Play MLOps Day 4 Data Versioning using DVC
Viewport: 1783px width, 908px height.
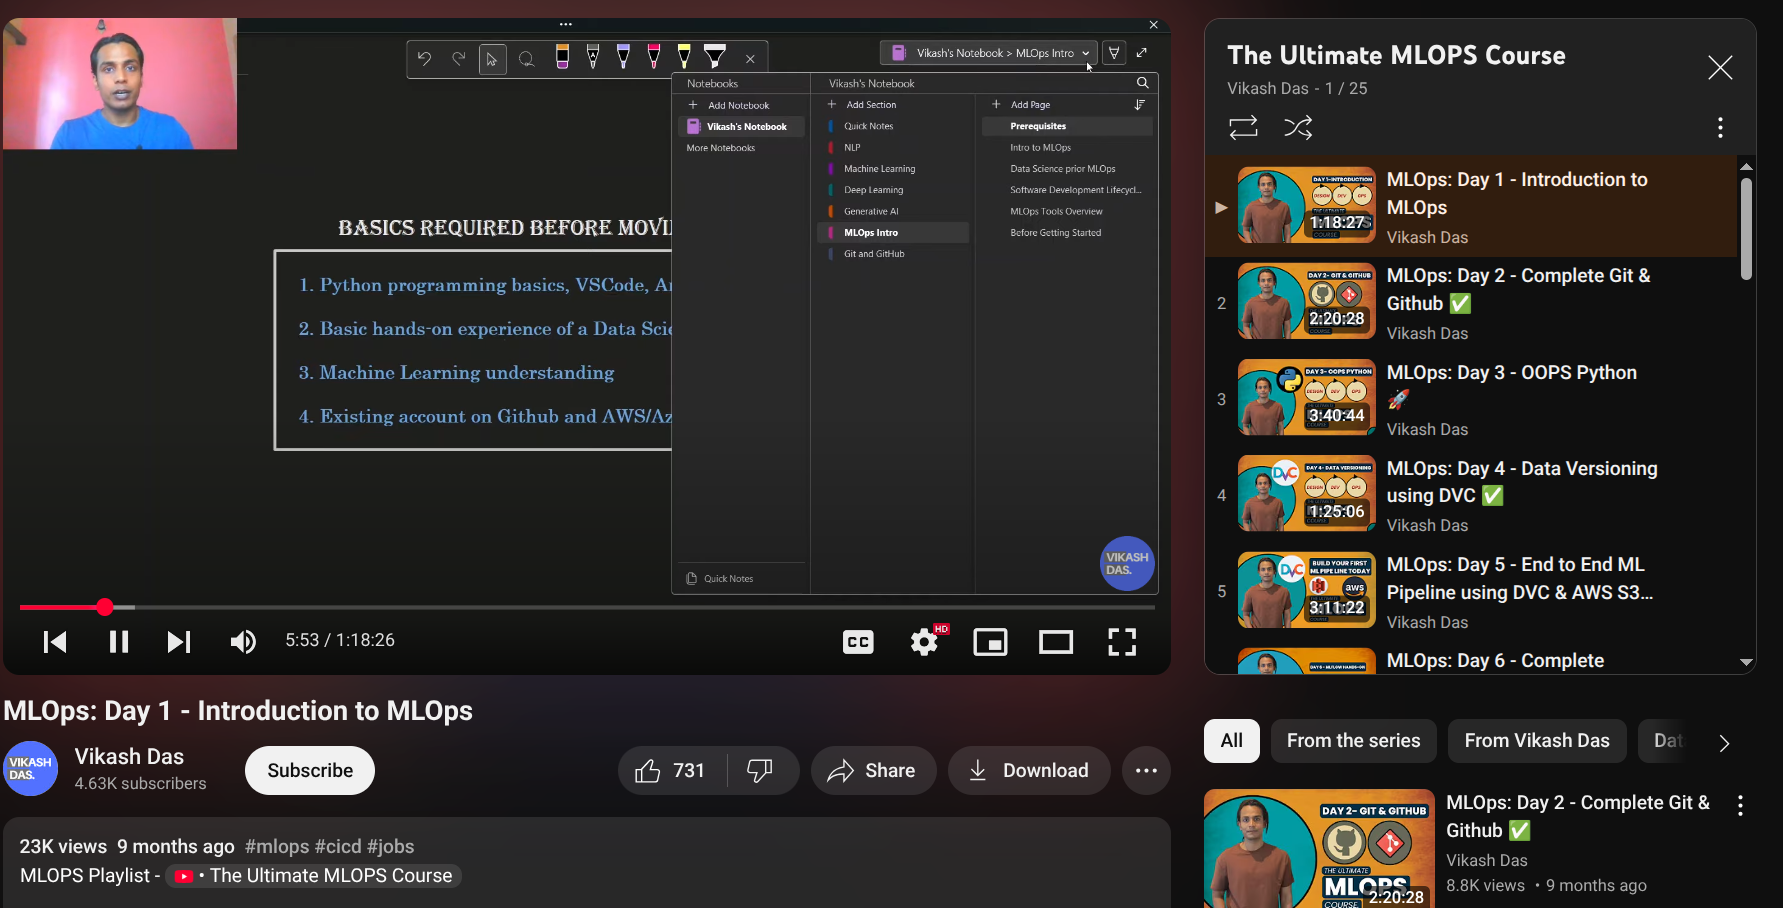tap(1471, 496)
